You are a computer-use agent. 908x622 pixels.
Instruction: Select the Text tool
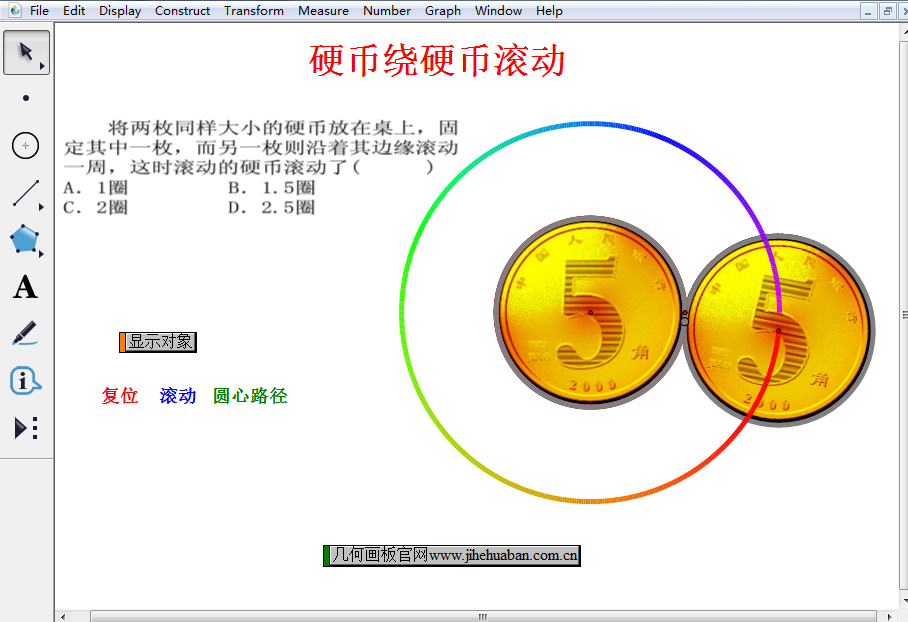(25, 288)
